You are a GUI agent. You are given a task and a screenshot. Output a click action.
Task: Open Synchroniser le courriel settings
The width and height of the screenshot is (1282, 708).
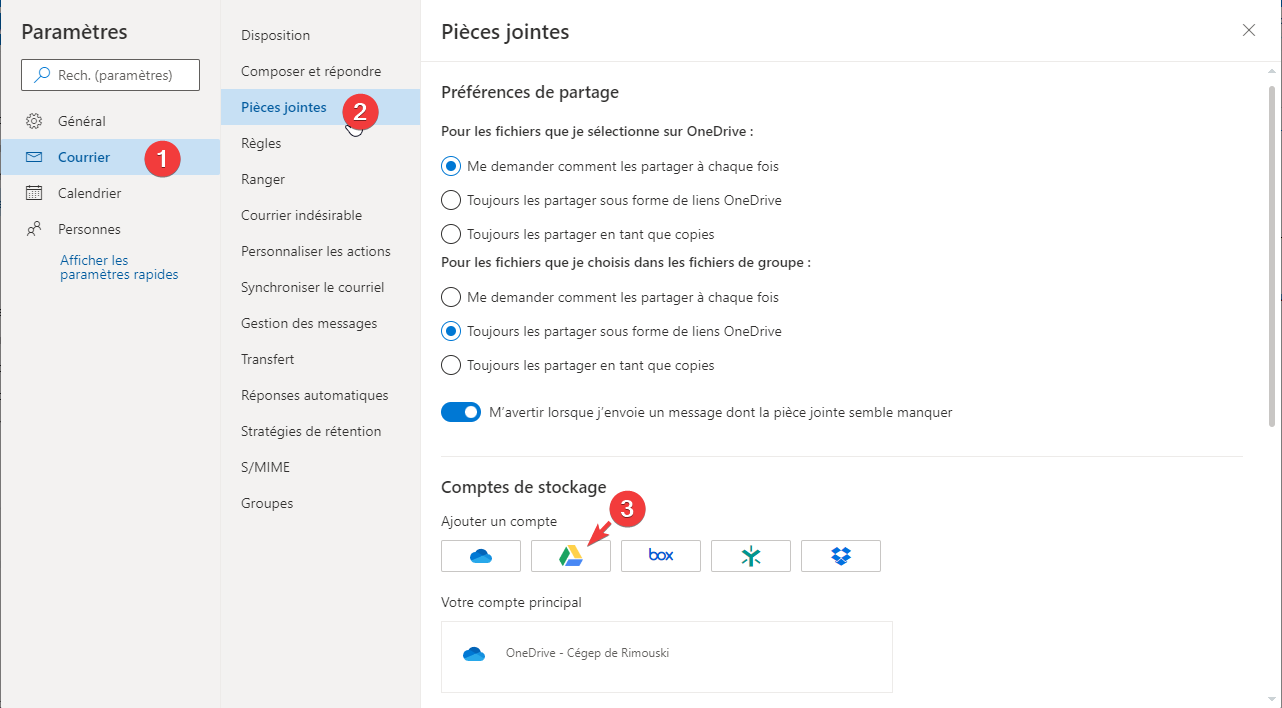[320, 287]
